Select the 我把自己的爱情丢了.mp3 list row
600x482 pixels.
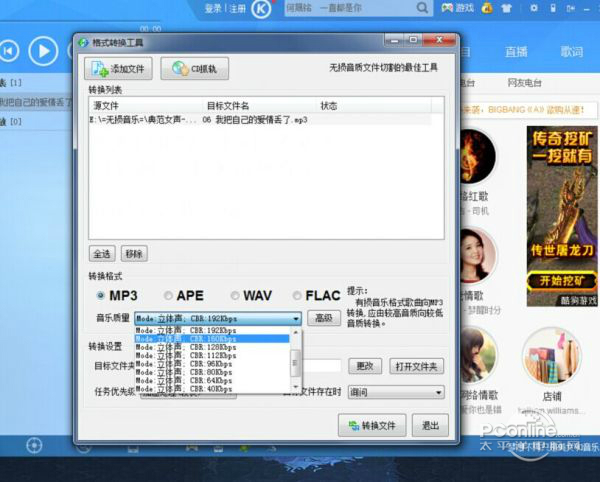point(260,120)
